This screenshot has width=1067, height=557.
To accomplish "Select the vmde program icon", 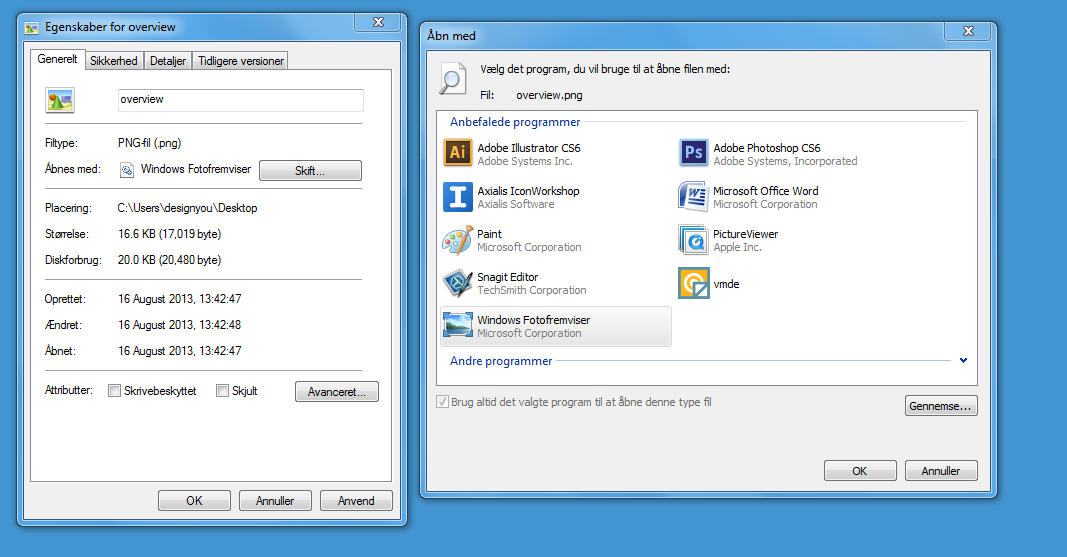I will point(693,283).
